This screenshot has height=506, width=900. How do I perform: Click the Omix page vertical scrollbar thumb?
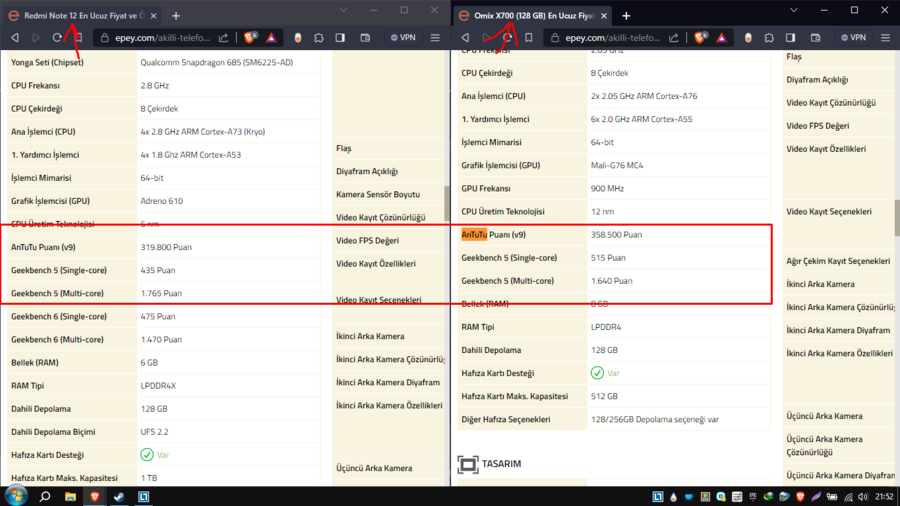(897, 218)
